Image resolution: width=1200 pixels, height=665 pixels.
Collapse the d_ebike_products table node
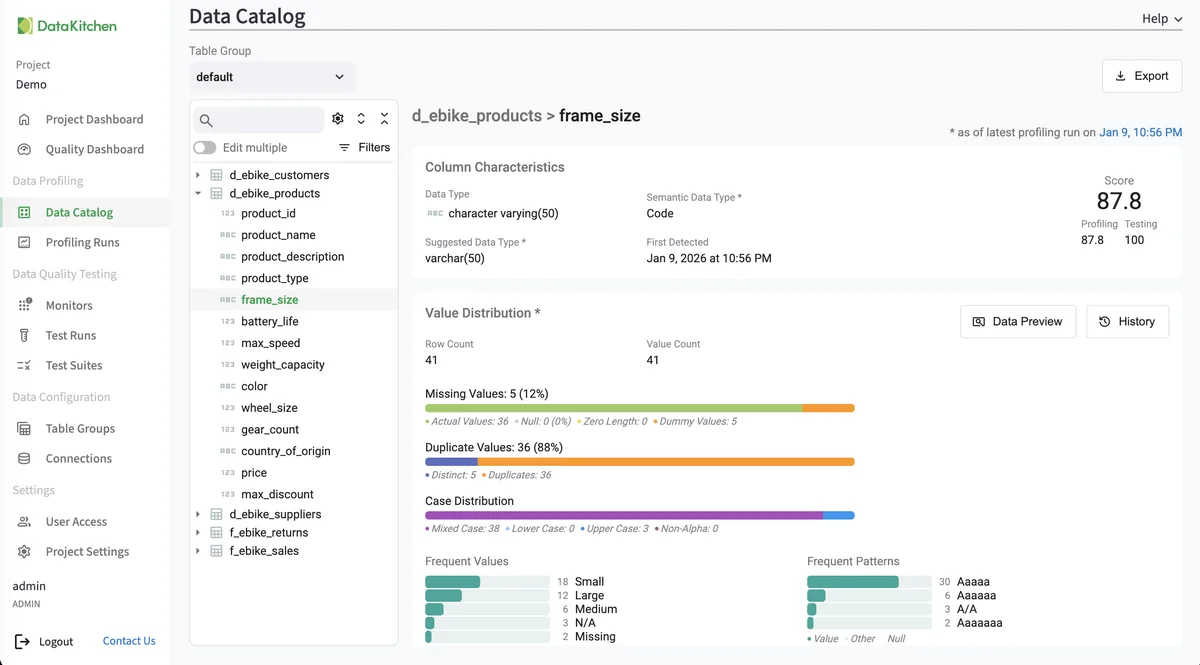coord(198,194)
